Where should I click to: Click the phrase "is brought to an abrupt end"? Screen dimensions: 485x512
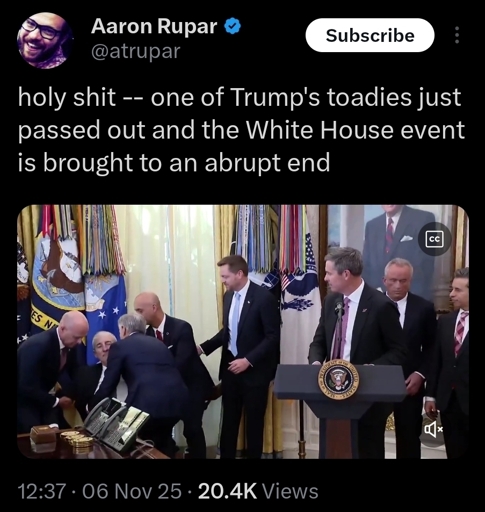[174, 163]
